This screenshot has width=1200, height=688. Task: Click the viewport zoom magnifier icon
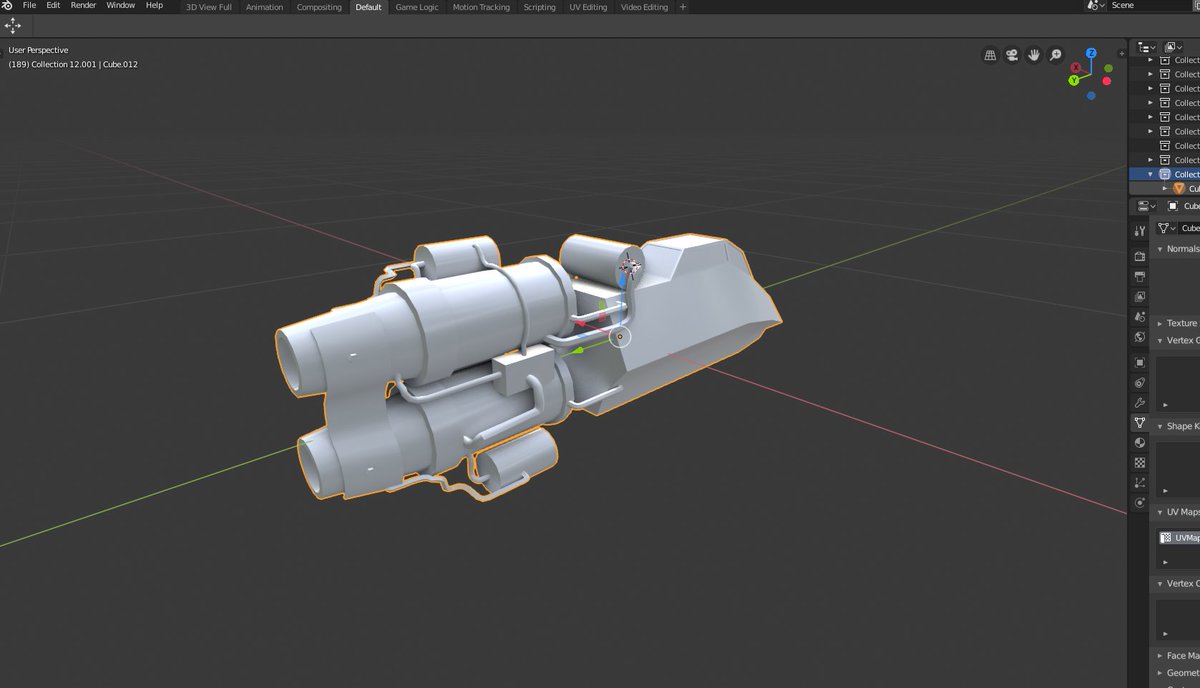coord(1055,55)
